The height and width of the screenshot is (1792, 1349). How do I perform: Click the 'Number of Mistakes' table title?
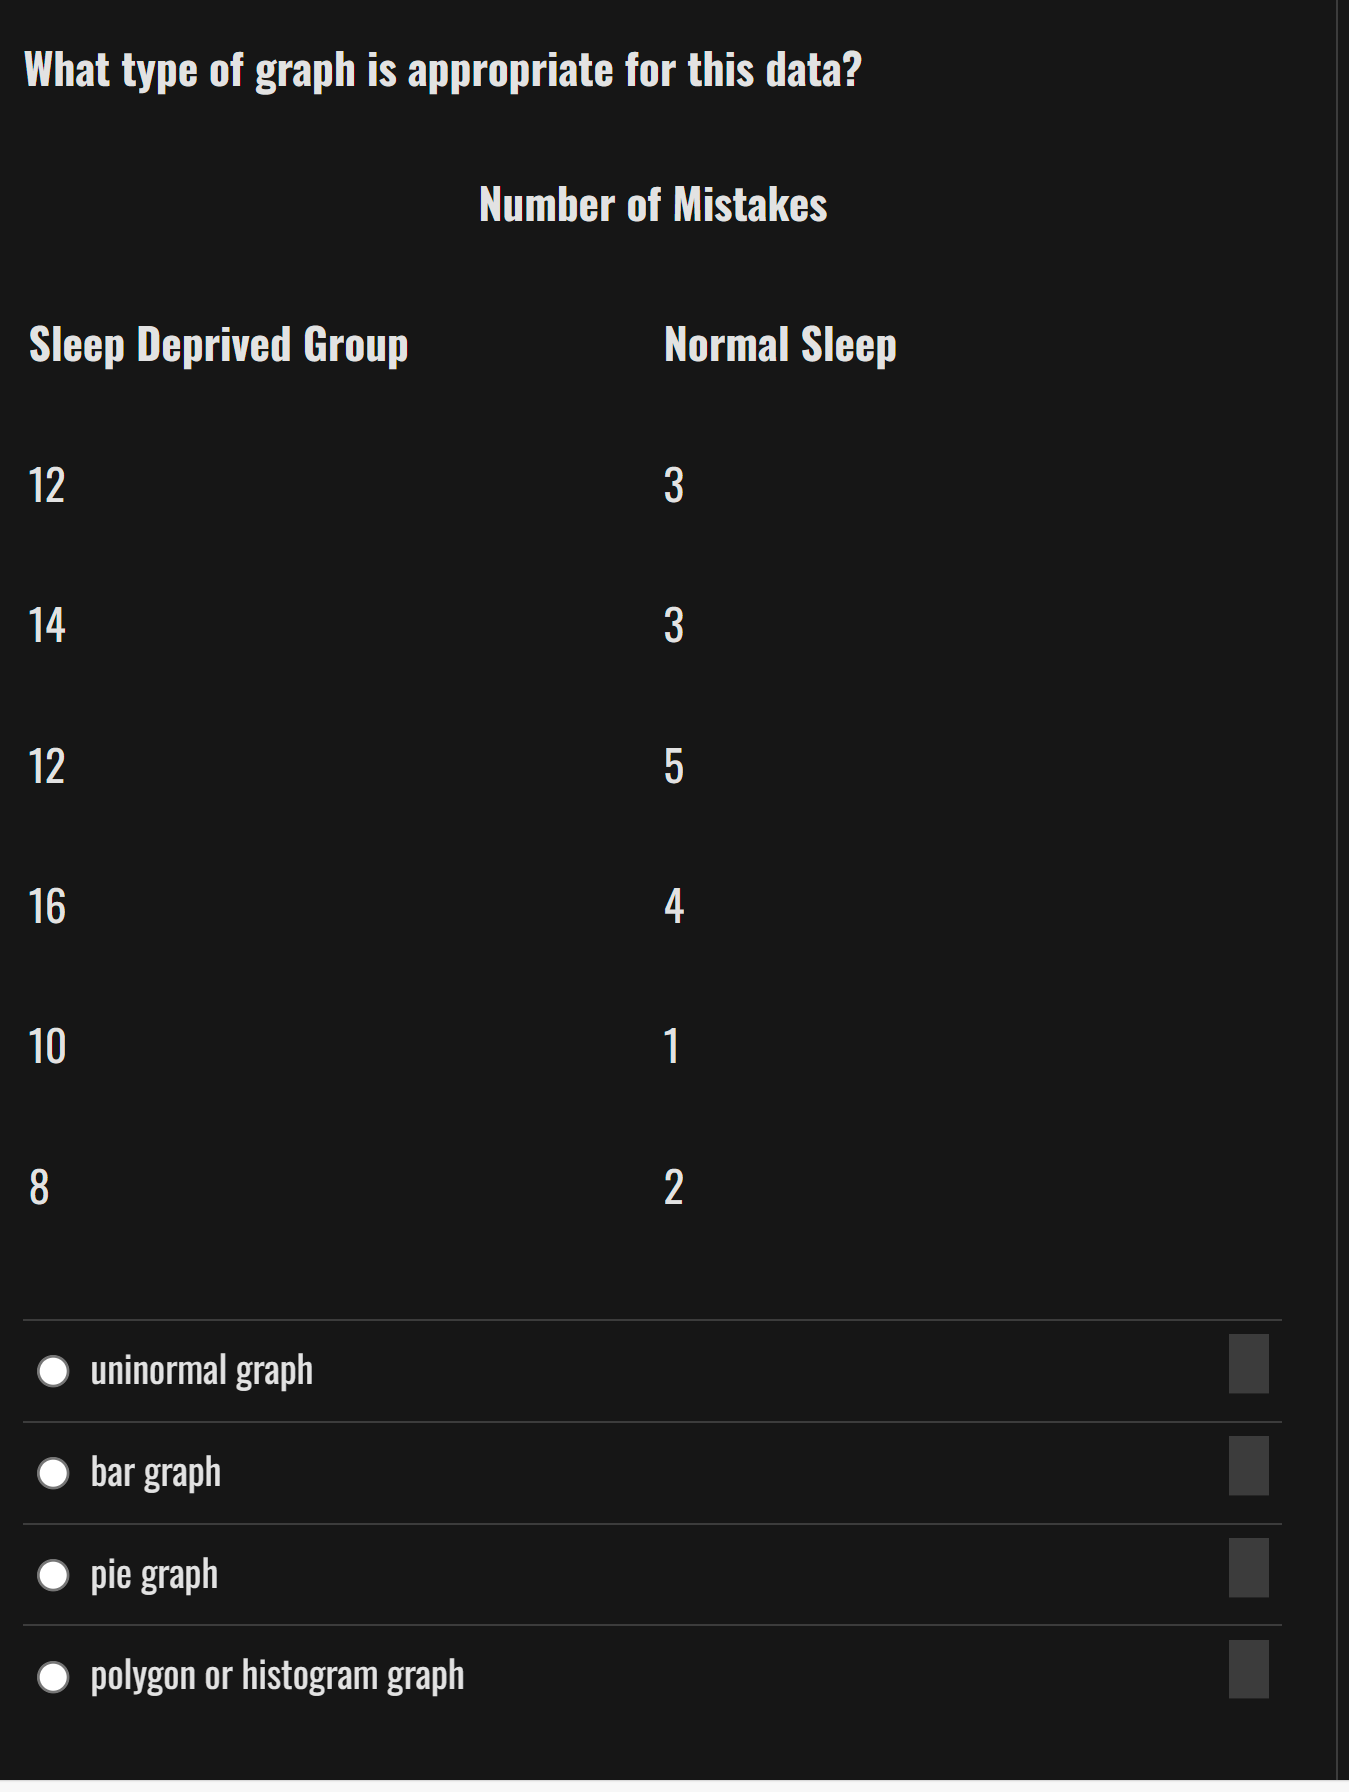tap(653, 205)
